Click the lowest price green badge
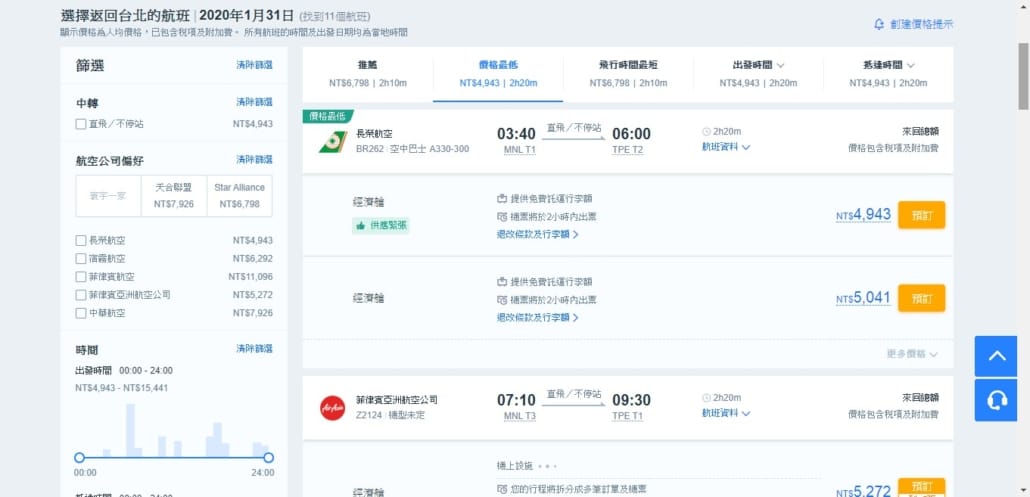Viewport: 1030px width, 497px height. click(328, 116)
